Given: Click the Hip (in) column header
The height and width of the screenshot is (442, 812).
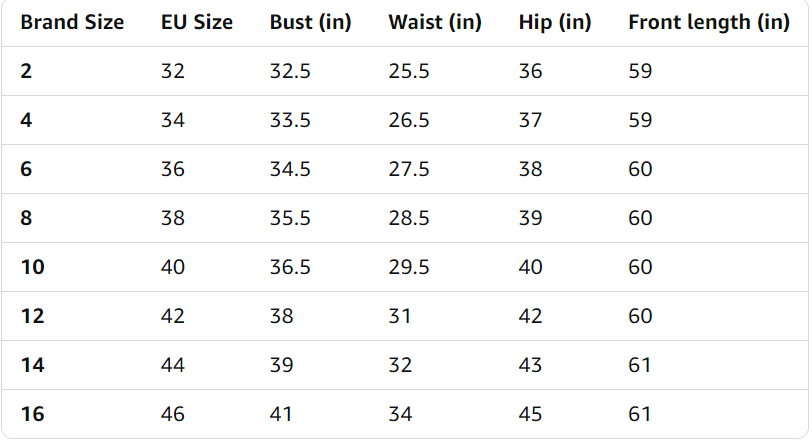Looking at the screenshot, I should (x=555, y=22).
